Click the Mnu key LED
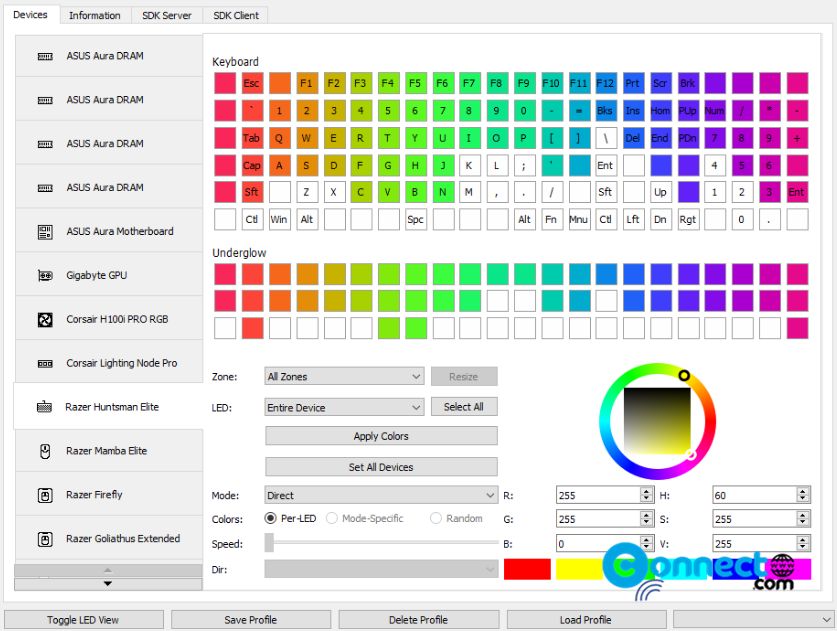837x631 pixels. tap(579, 219)
